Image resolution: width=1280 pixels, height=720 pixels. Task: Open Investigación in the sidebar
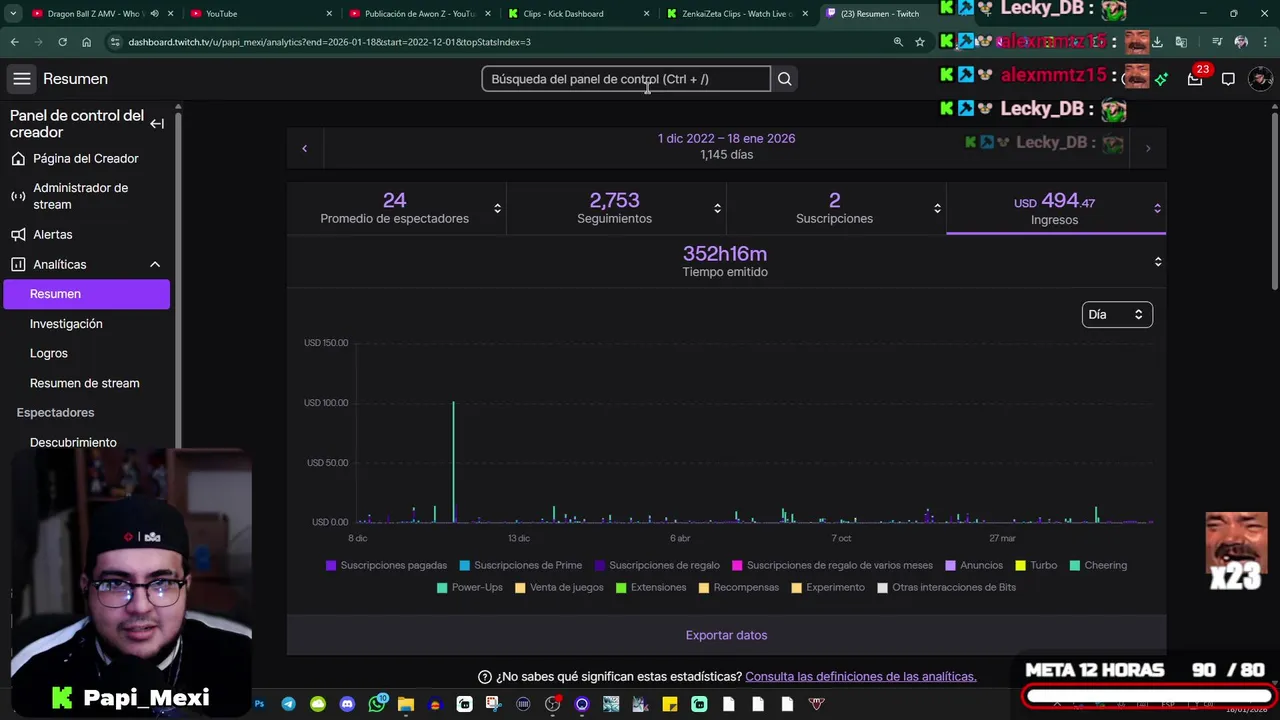pyautogui.click(x=66, y=324)
